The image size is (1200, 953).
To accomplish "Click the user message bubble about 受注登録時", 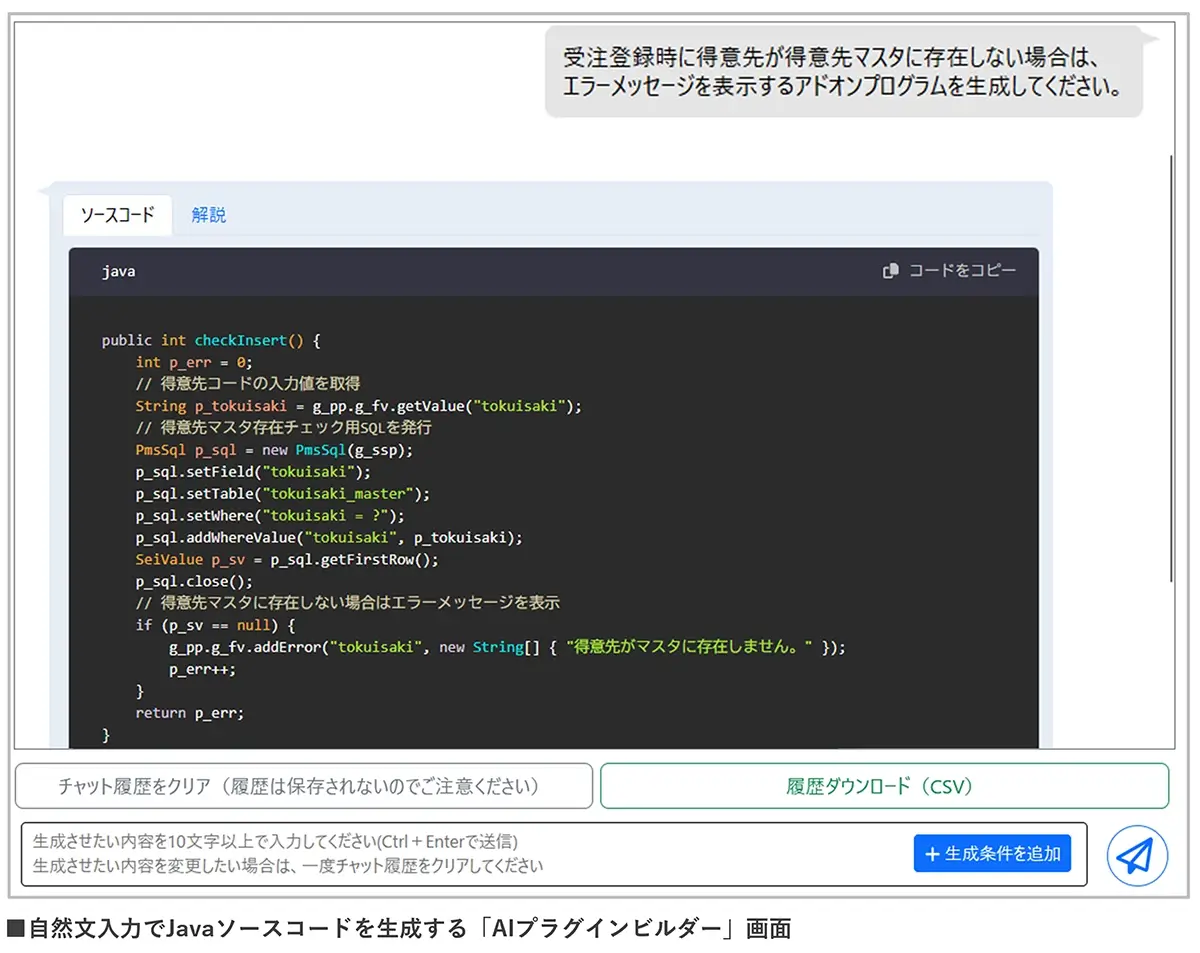I will (844, 72).
